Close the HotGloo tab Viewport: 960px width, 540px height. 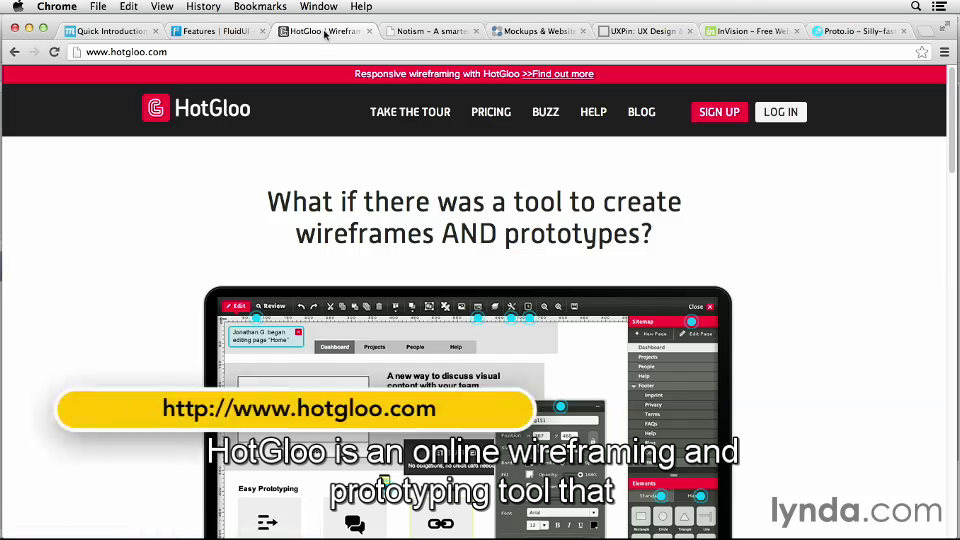click(369, 31)
